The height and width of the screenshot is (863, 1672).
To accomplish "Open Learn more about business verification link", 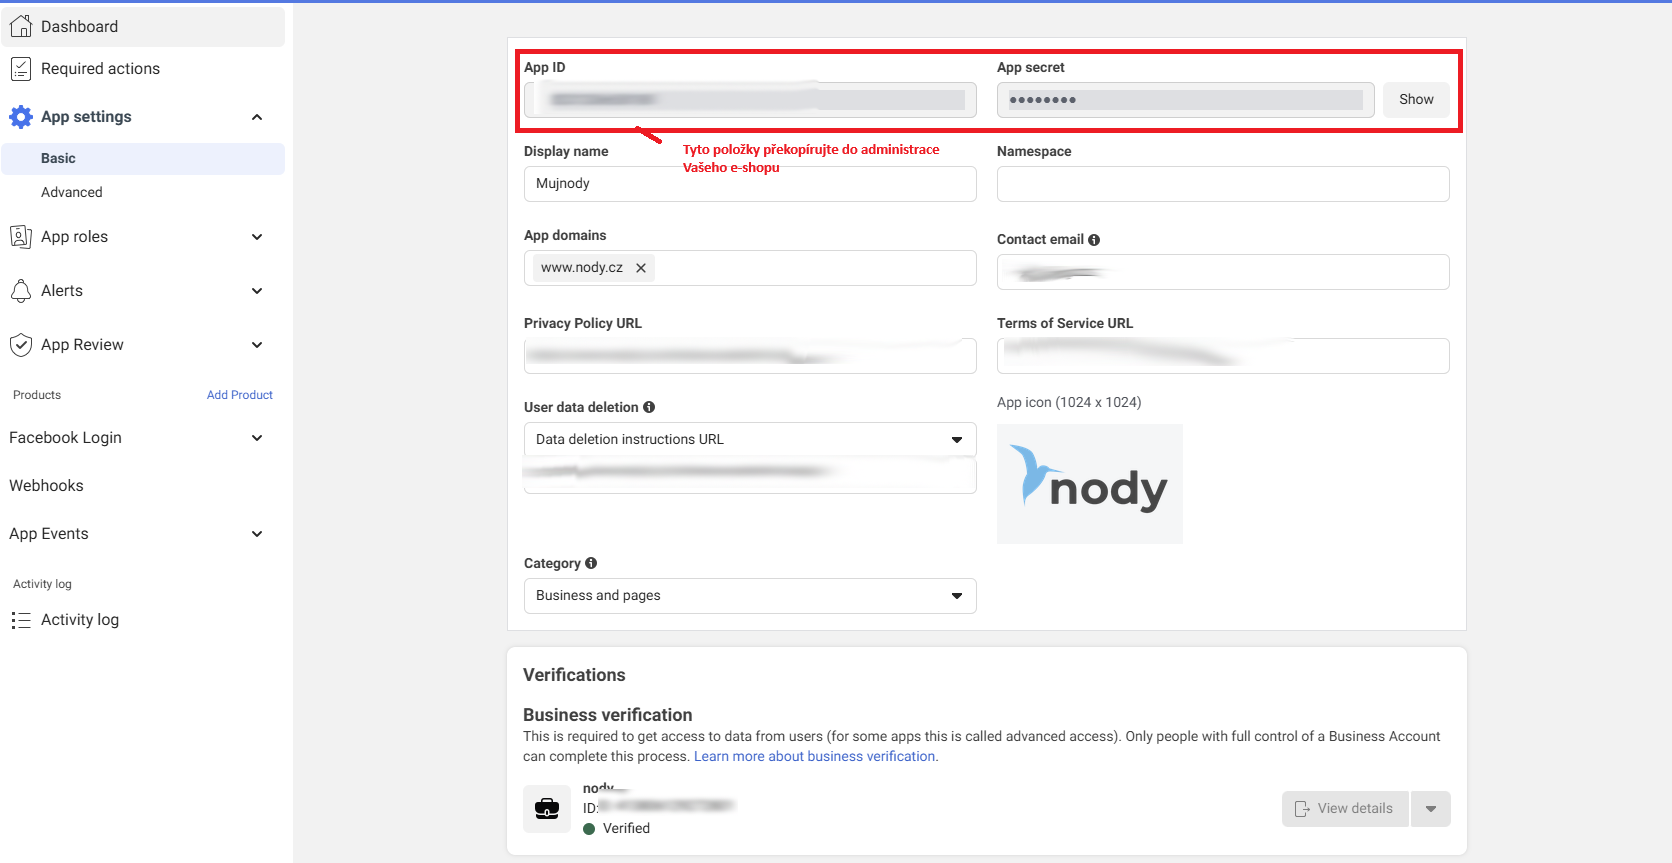I will 815,757.
